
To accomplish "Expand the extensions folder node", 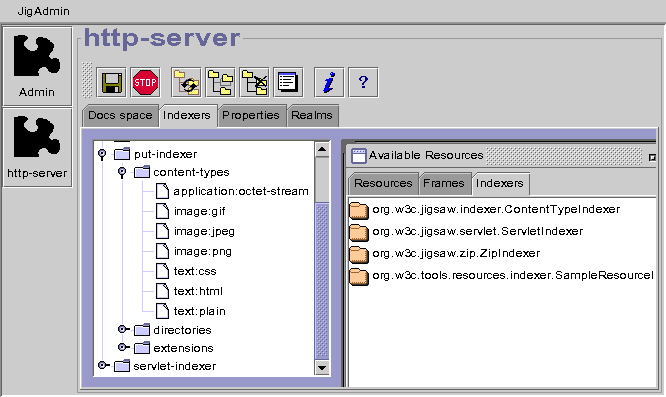I will point(123,347).
